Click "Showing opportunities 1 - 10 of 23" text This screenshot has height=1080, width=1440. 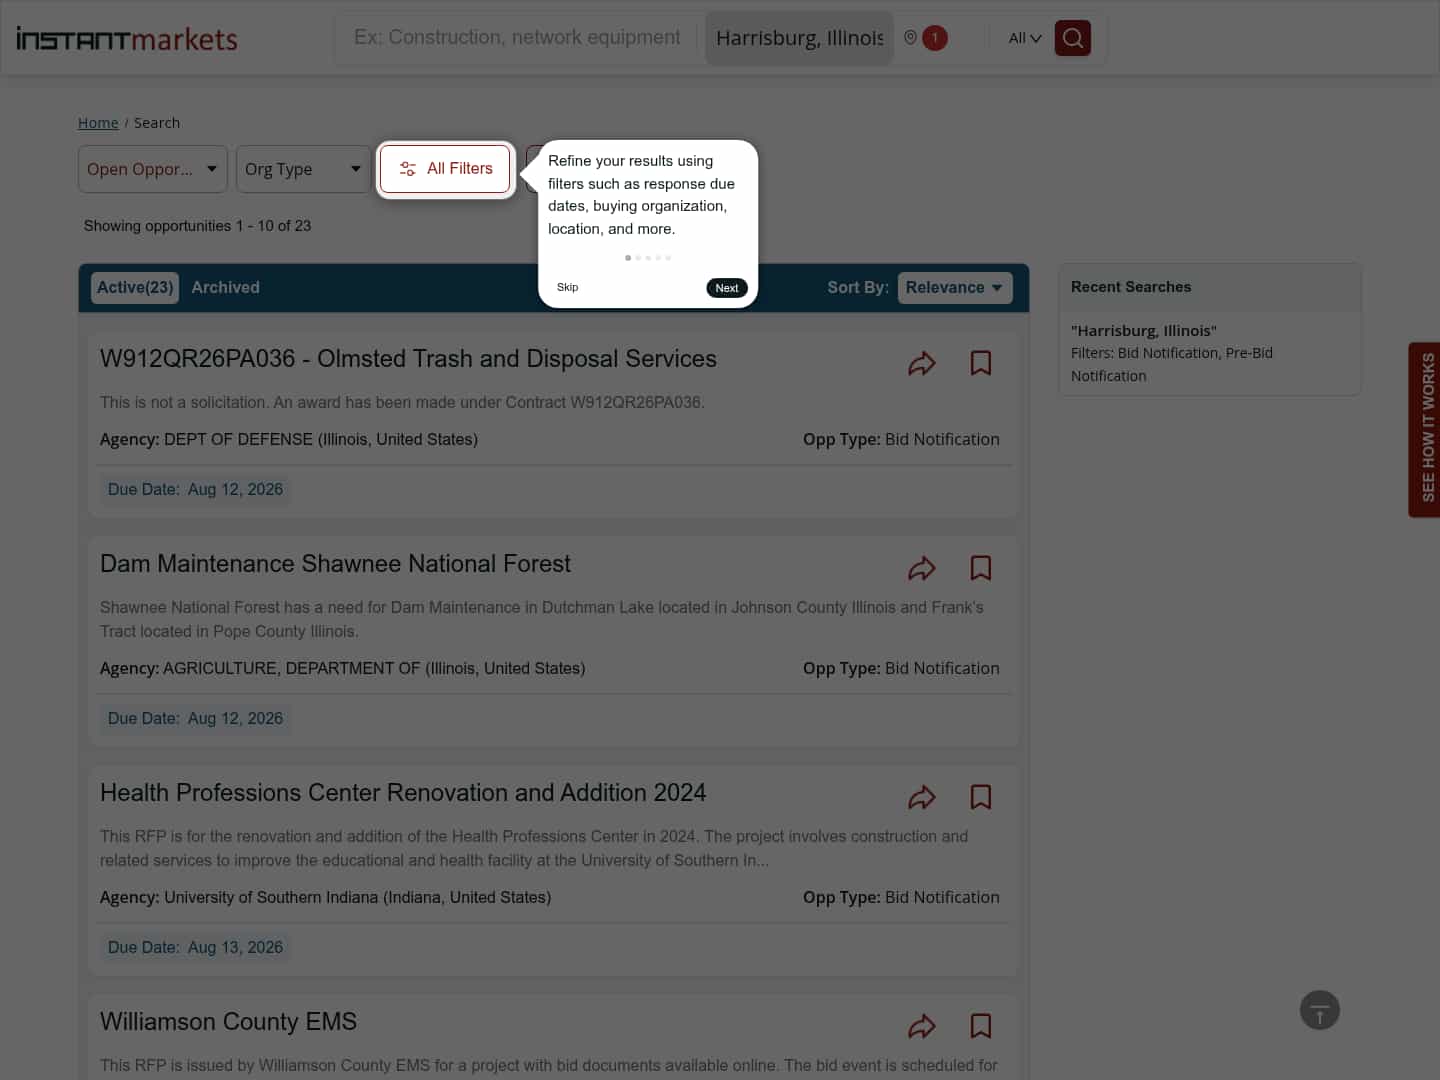[197, 226]
